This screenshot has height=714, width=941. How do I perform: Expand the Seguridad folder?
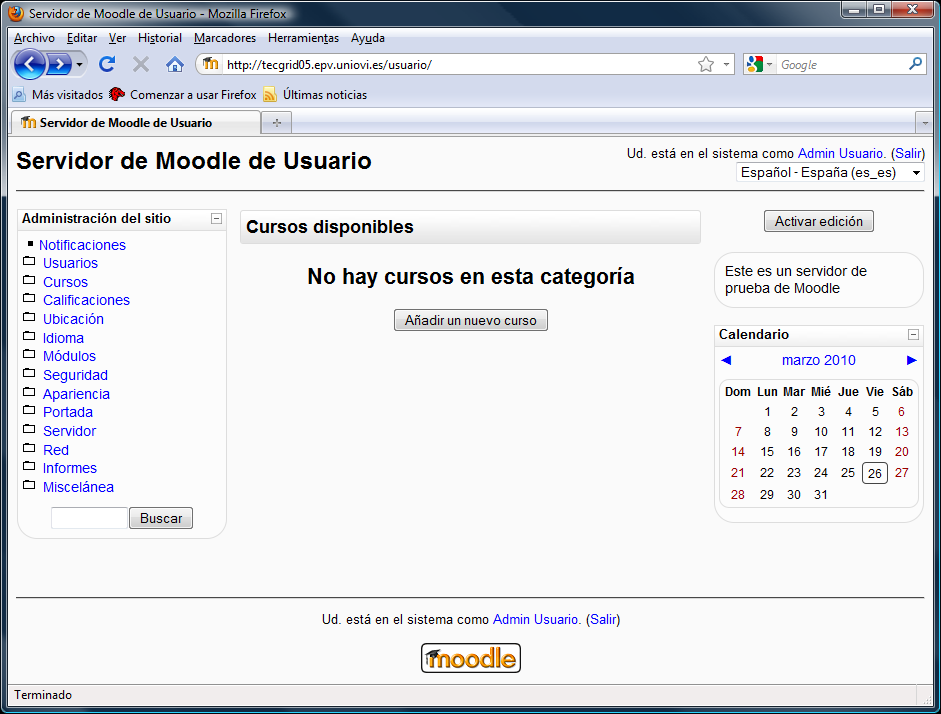pyautogui.click(x=76, y=375)
